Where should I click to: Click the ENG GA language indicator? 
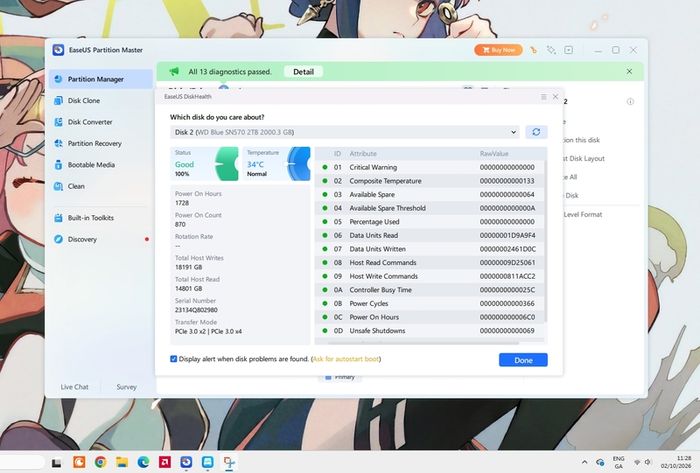[x=618, y=462]
